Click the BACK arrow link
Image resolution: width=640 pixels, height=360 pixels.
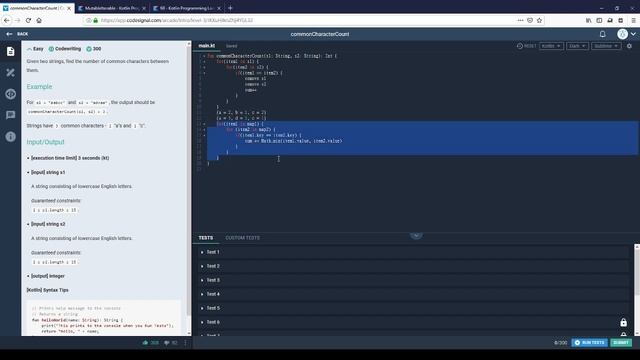pos(17,34)
